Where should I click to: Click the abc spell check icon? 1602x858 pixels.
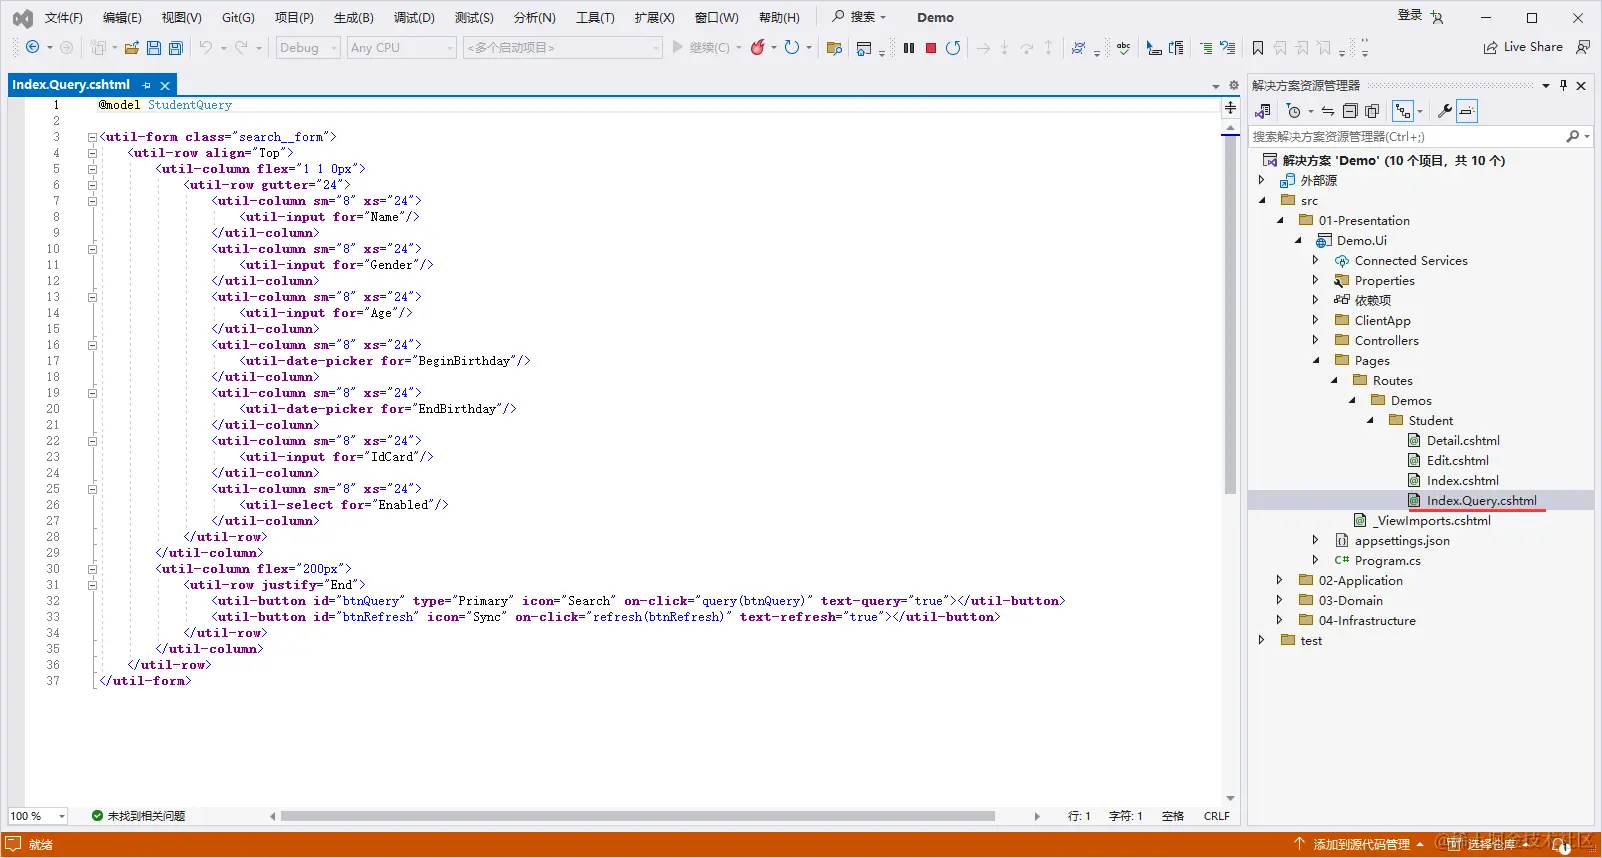click(x=1124, y=47)
